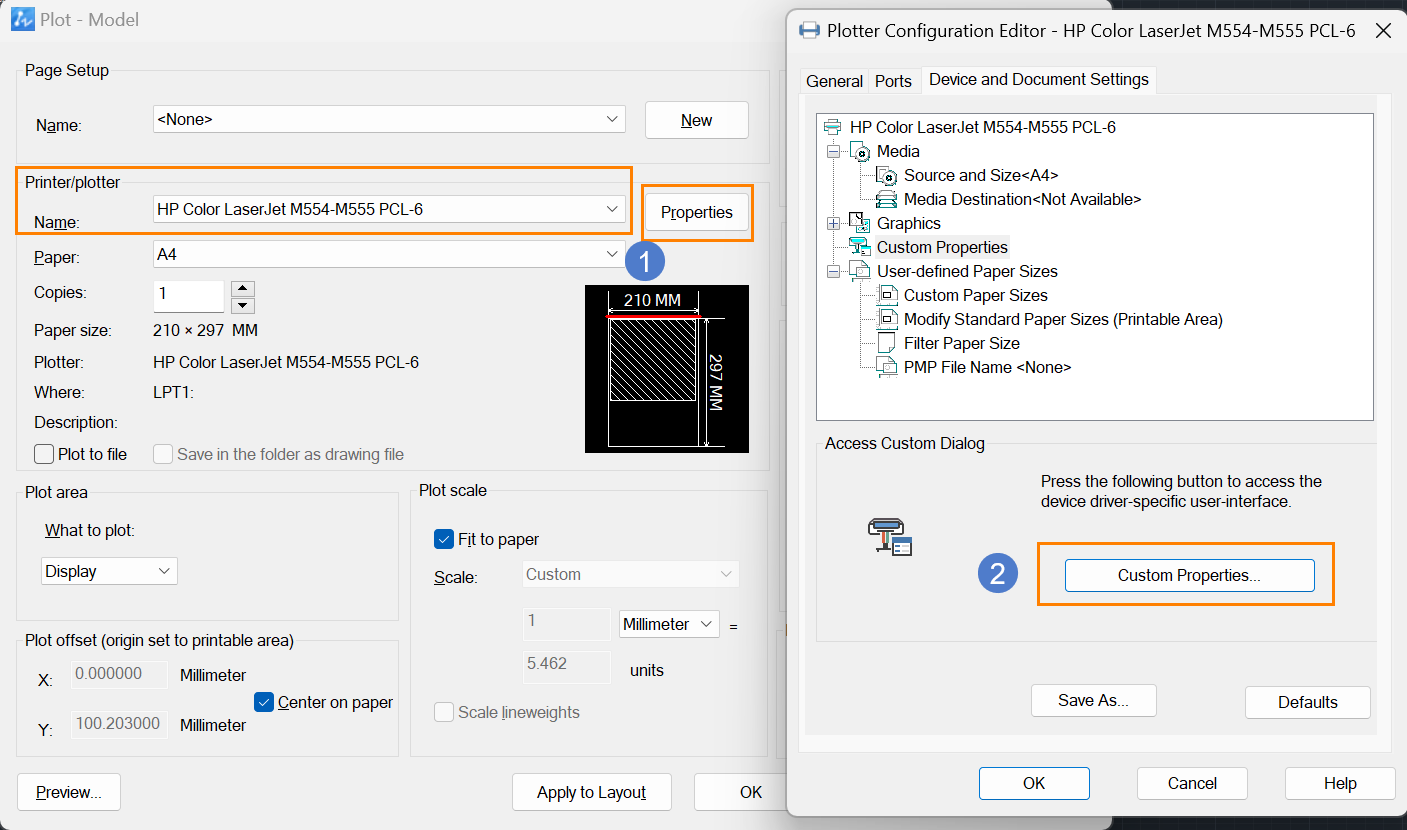Click the scale value field showing 1
This screenshot has width=1407, height=830.
point(567,624)
